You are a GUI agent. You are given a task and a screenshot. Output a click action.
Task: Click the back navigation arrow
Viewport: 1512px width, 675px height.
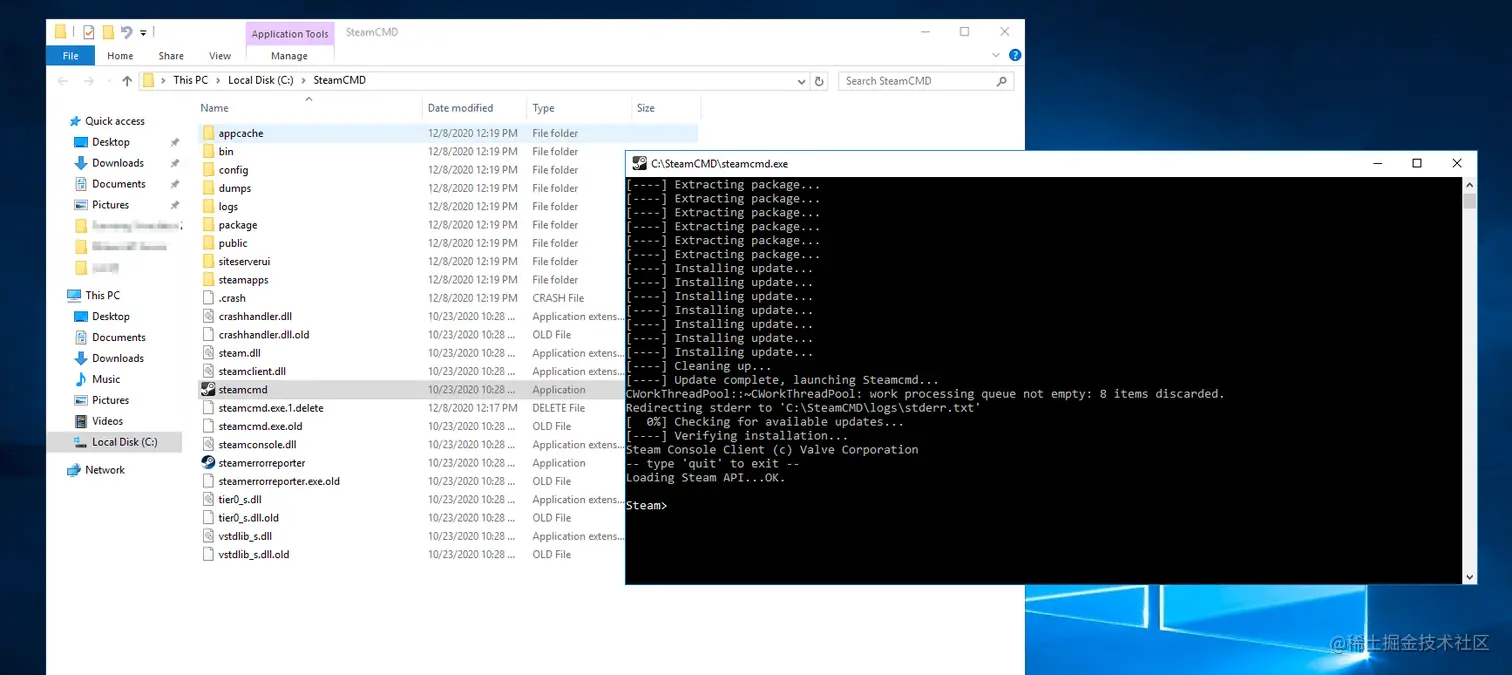tap(62, 80)
